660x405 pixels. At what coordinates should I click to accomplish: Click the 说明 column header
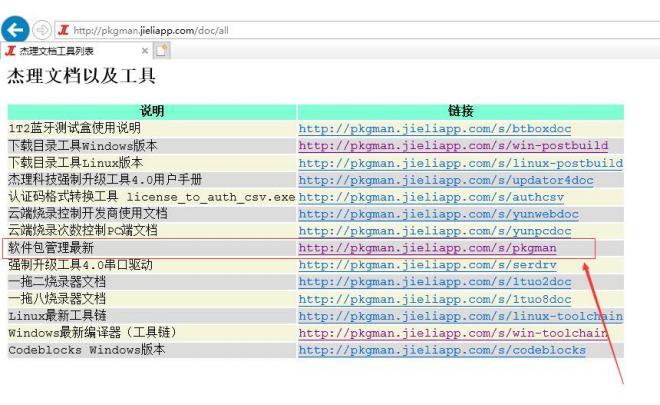[x=152, y=111]
